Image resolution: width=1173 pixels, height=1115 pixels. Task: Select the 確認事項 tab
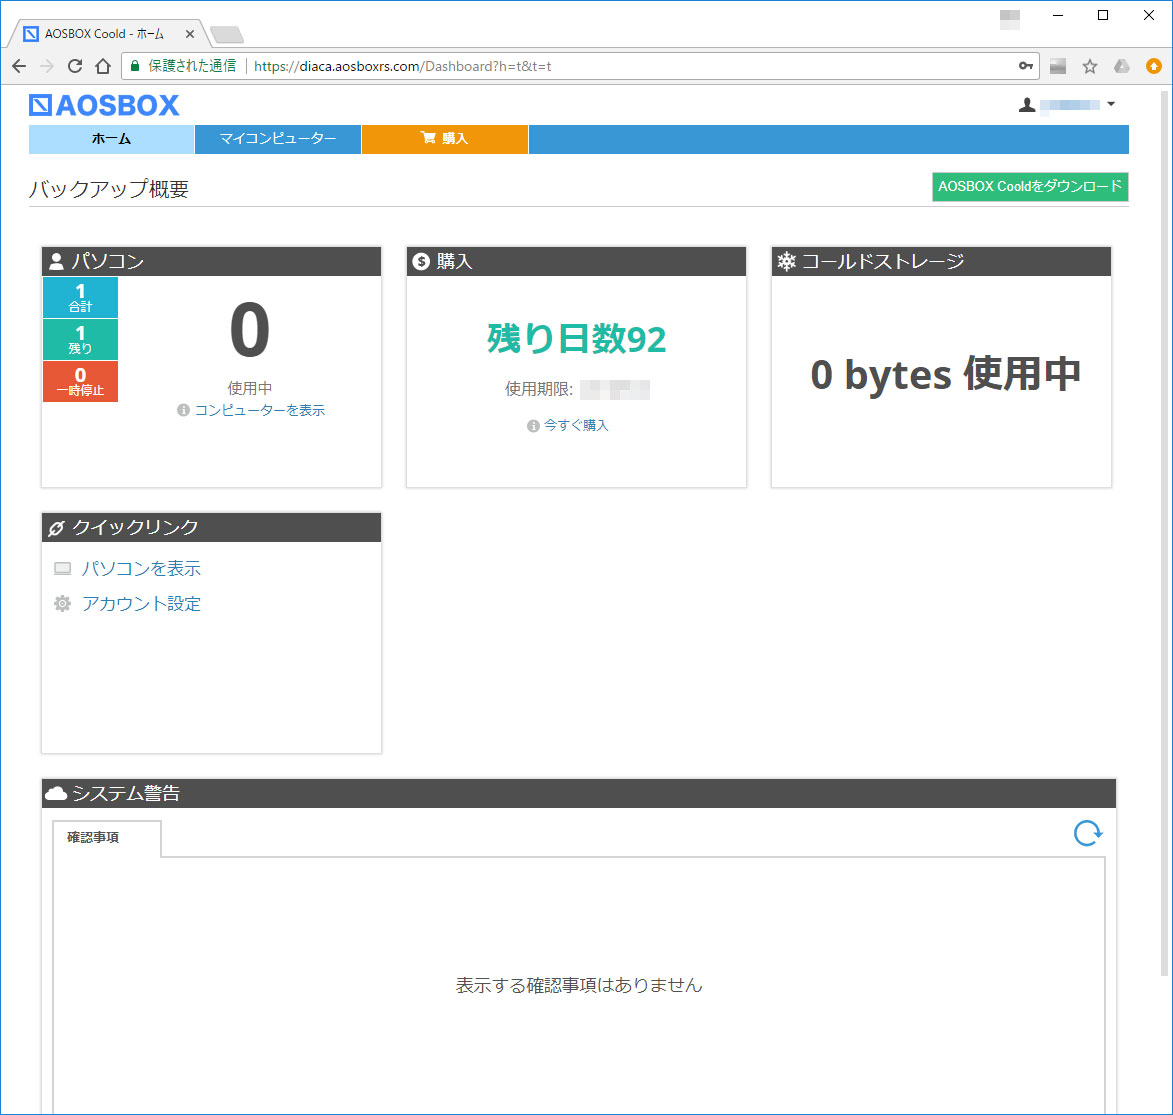(107, 838)
